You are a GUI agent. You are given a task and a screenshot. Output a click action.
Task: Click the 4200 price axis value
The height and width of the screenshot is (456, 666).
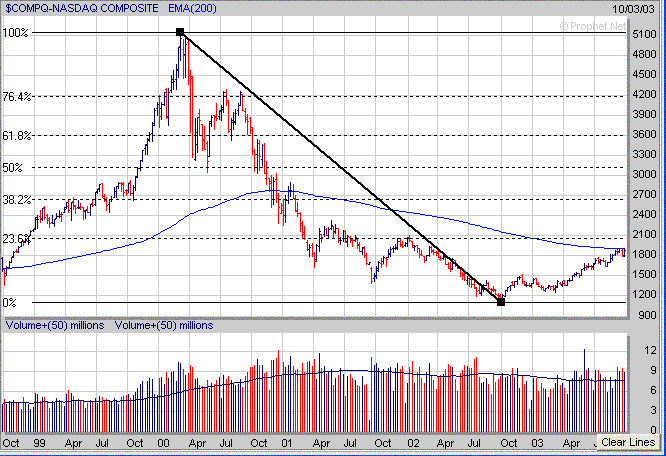(644, 94)
